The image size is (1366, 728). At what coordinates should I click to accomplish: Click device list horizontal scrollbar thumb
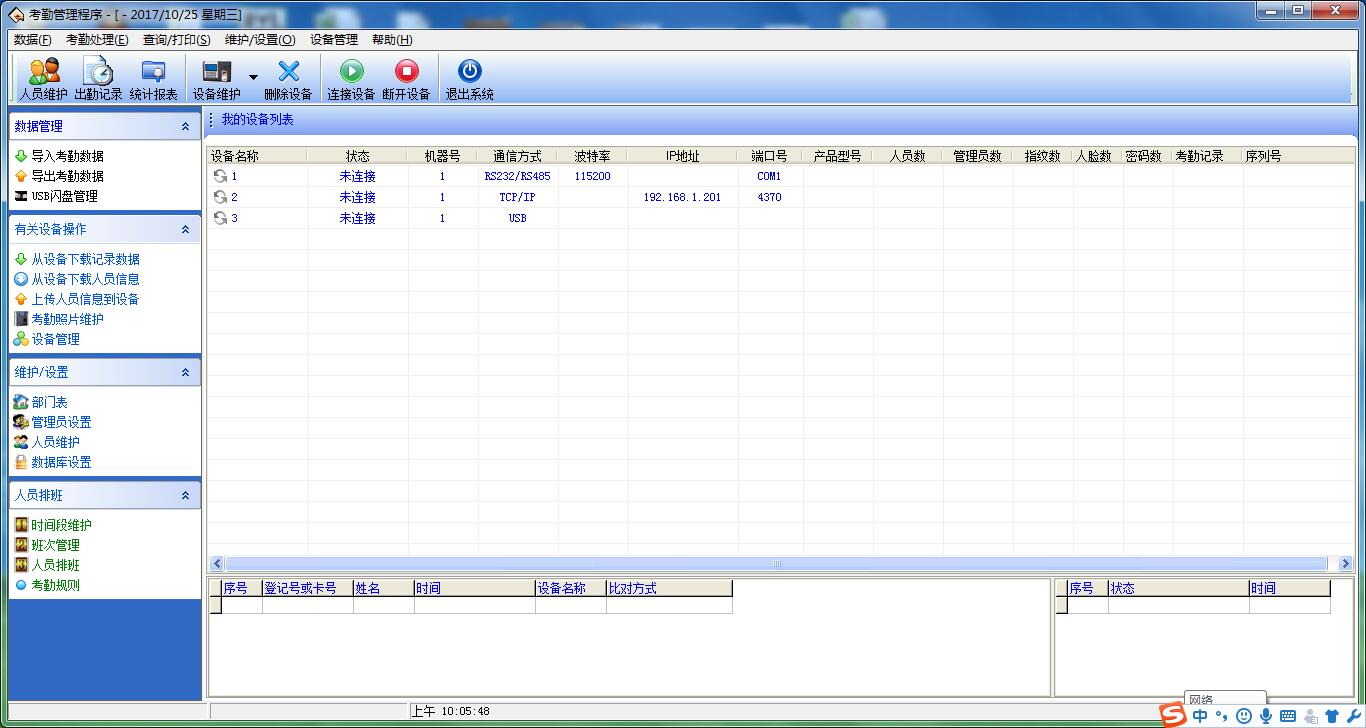click(x=777, y=564)
